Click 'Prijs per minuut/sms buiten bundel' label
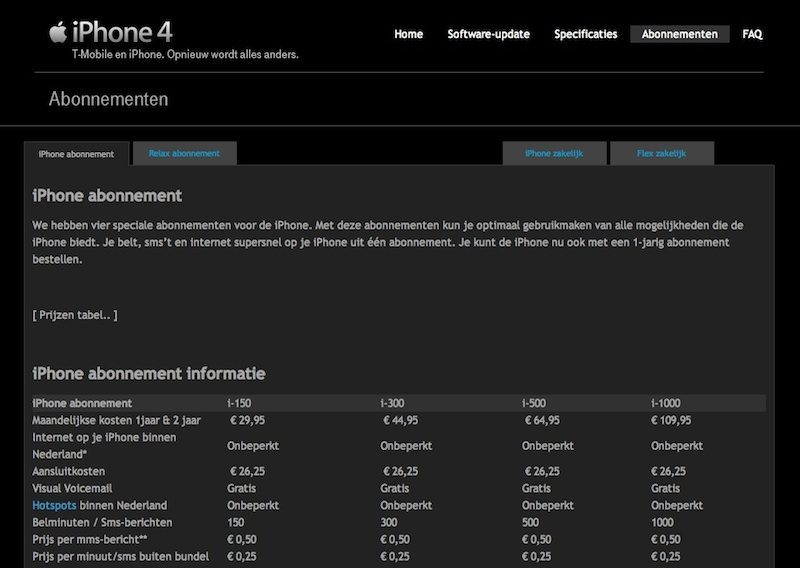Image resolution: width=800 pixels, height=568 pixels. [x=120, y=556]
